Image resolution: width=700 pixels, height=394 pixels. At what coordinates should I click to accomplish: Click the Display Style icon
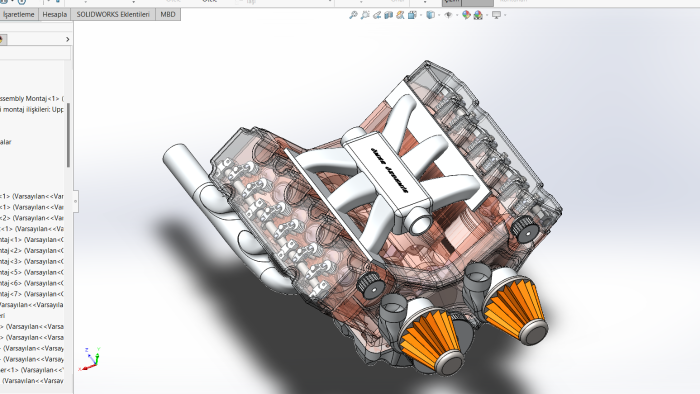coord(430,15)
